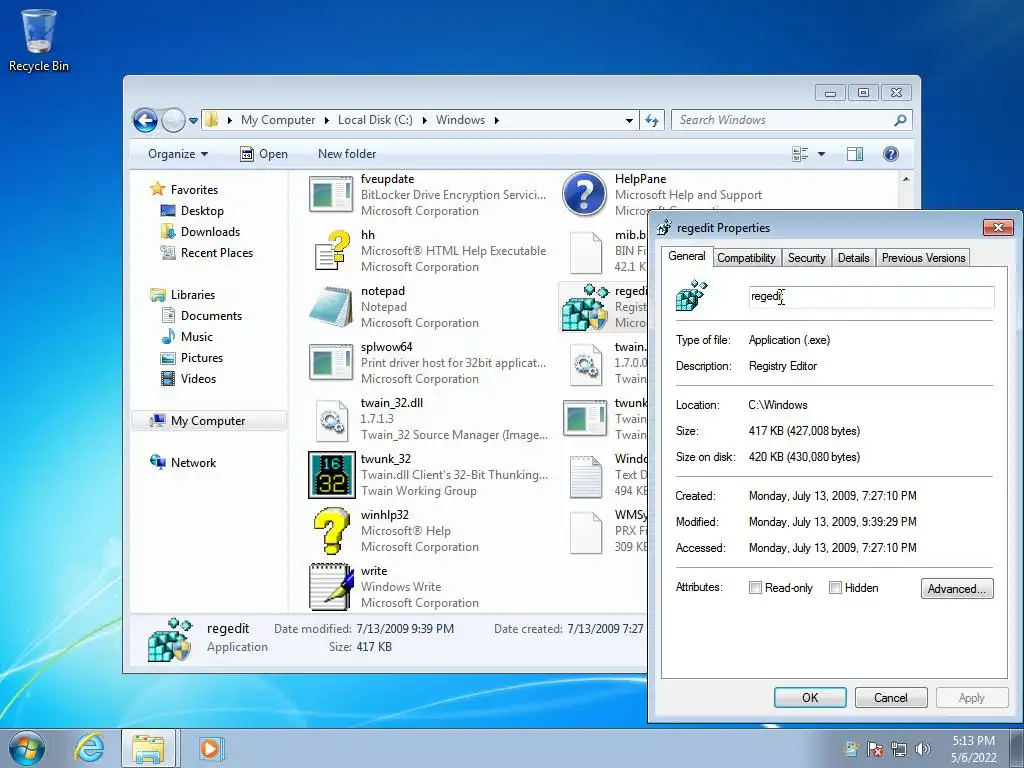Open the Organize dropdown menu
This screenshot has height=768, width=1024.
click(178, 154)
